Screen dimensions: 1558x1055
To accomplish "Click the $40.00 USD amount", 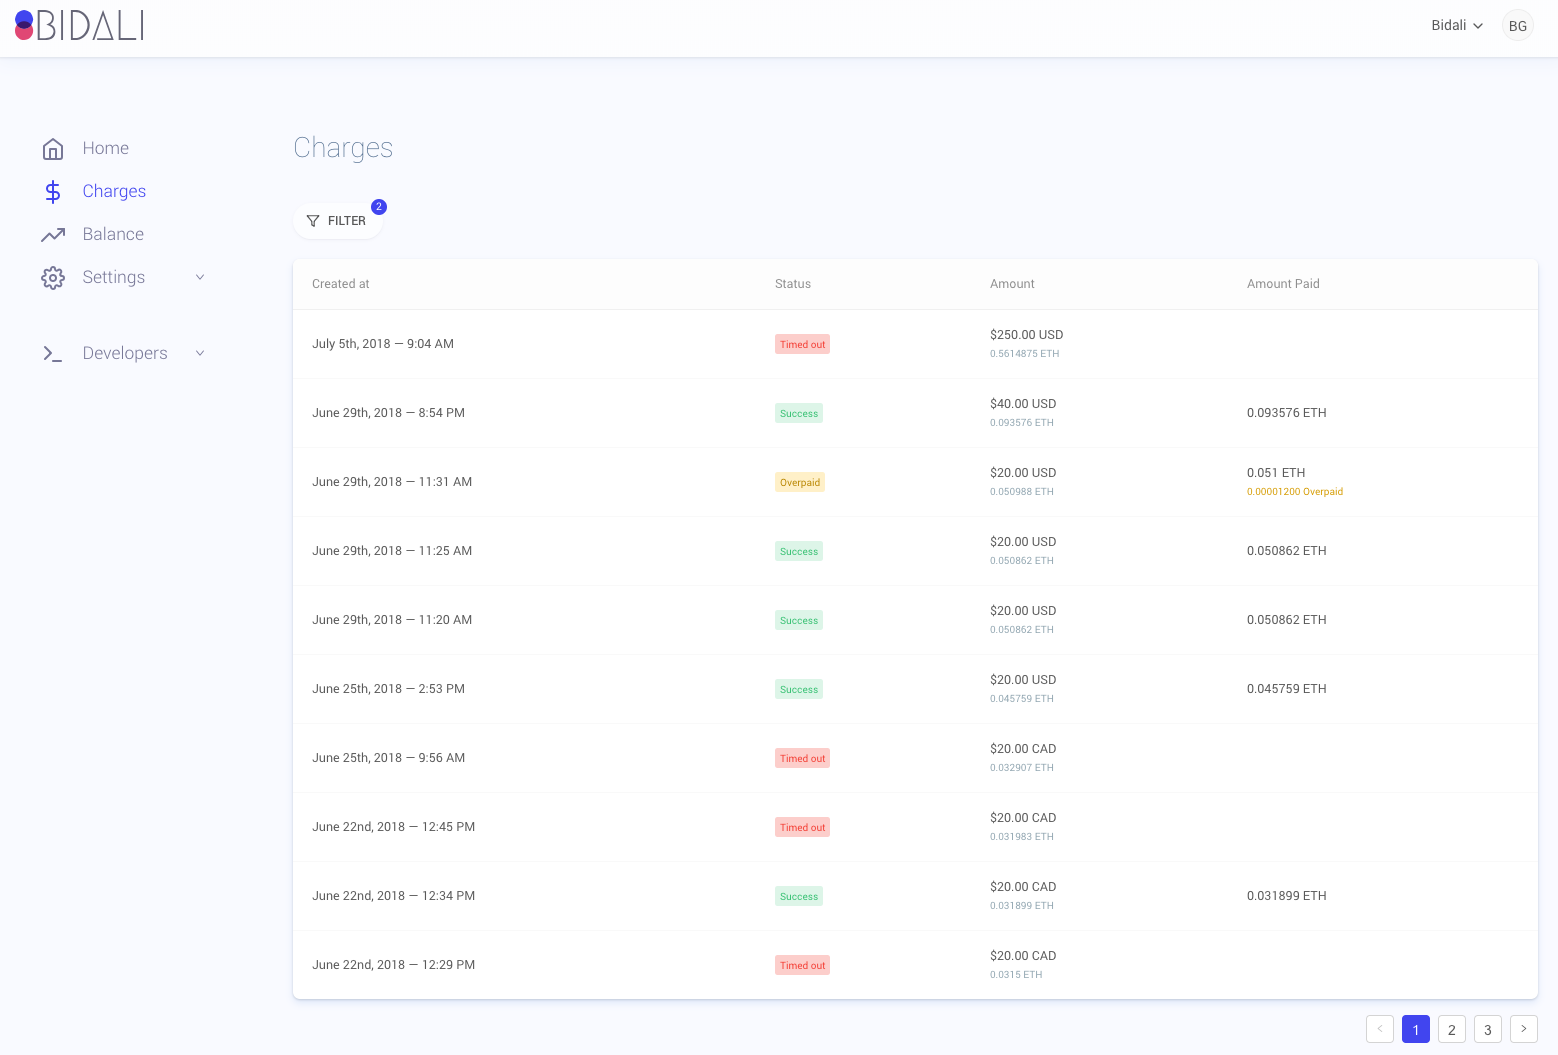I will (1023, 404).
